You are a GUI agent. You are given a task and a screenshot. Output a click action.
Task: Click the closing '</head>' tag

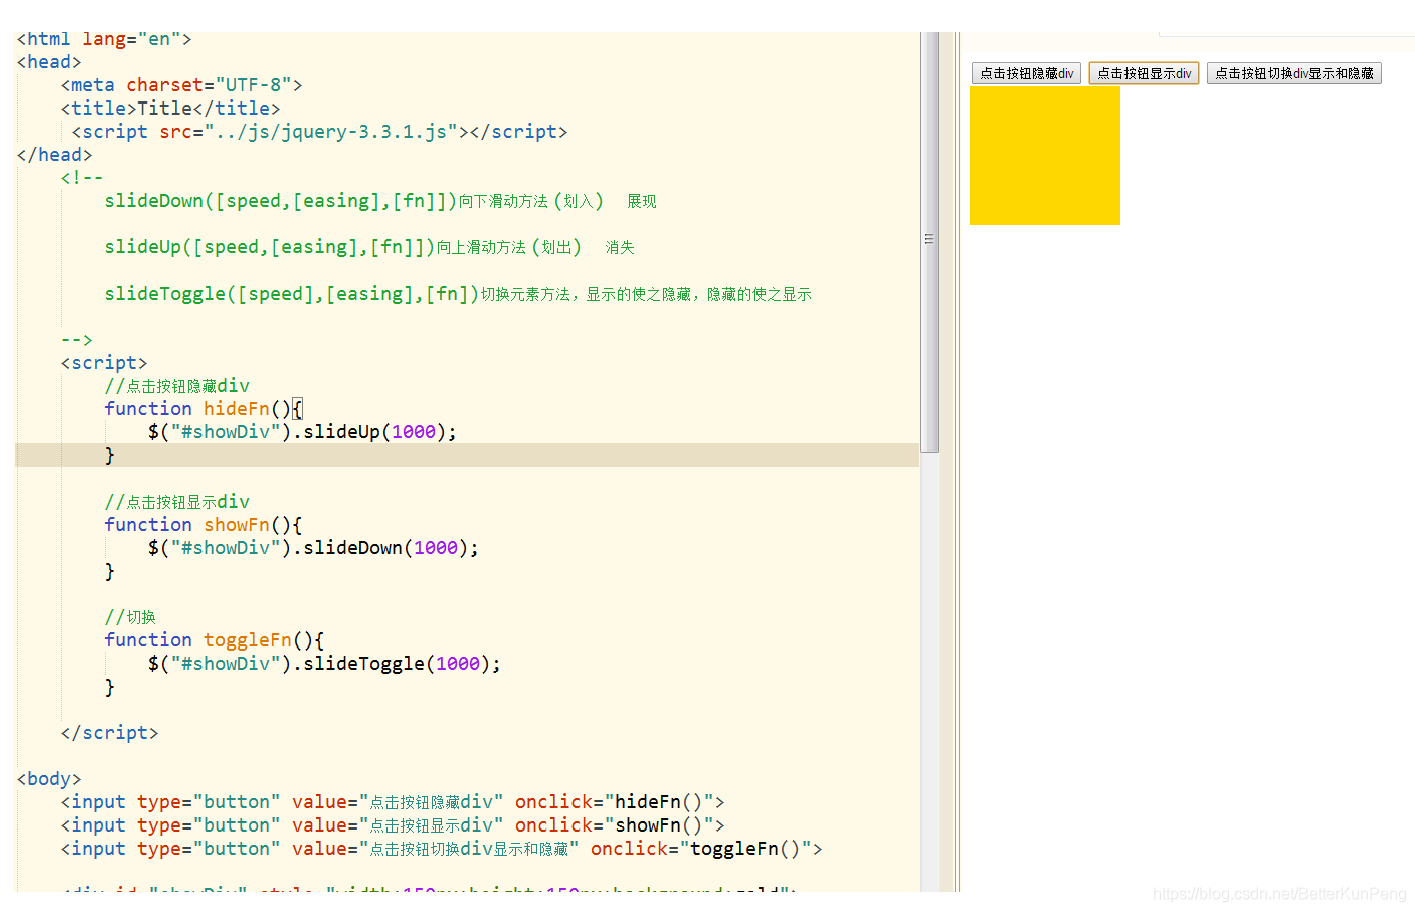coord(54,155)
